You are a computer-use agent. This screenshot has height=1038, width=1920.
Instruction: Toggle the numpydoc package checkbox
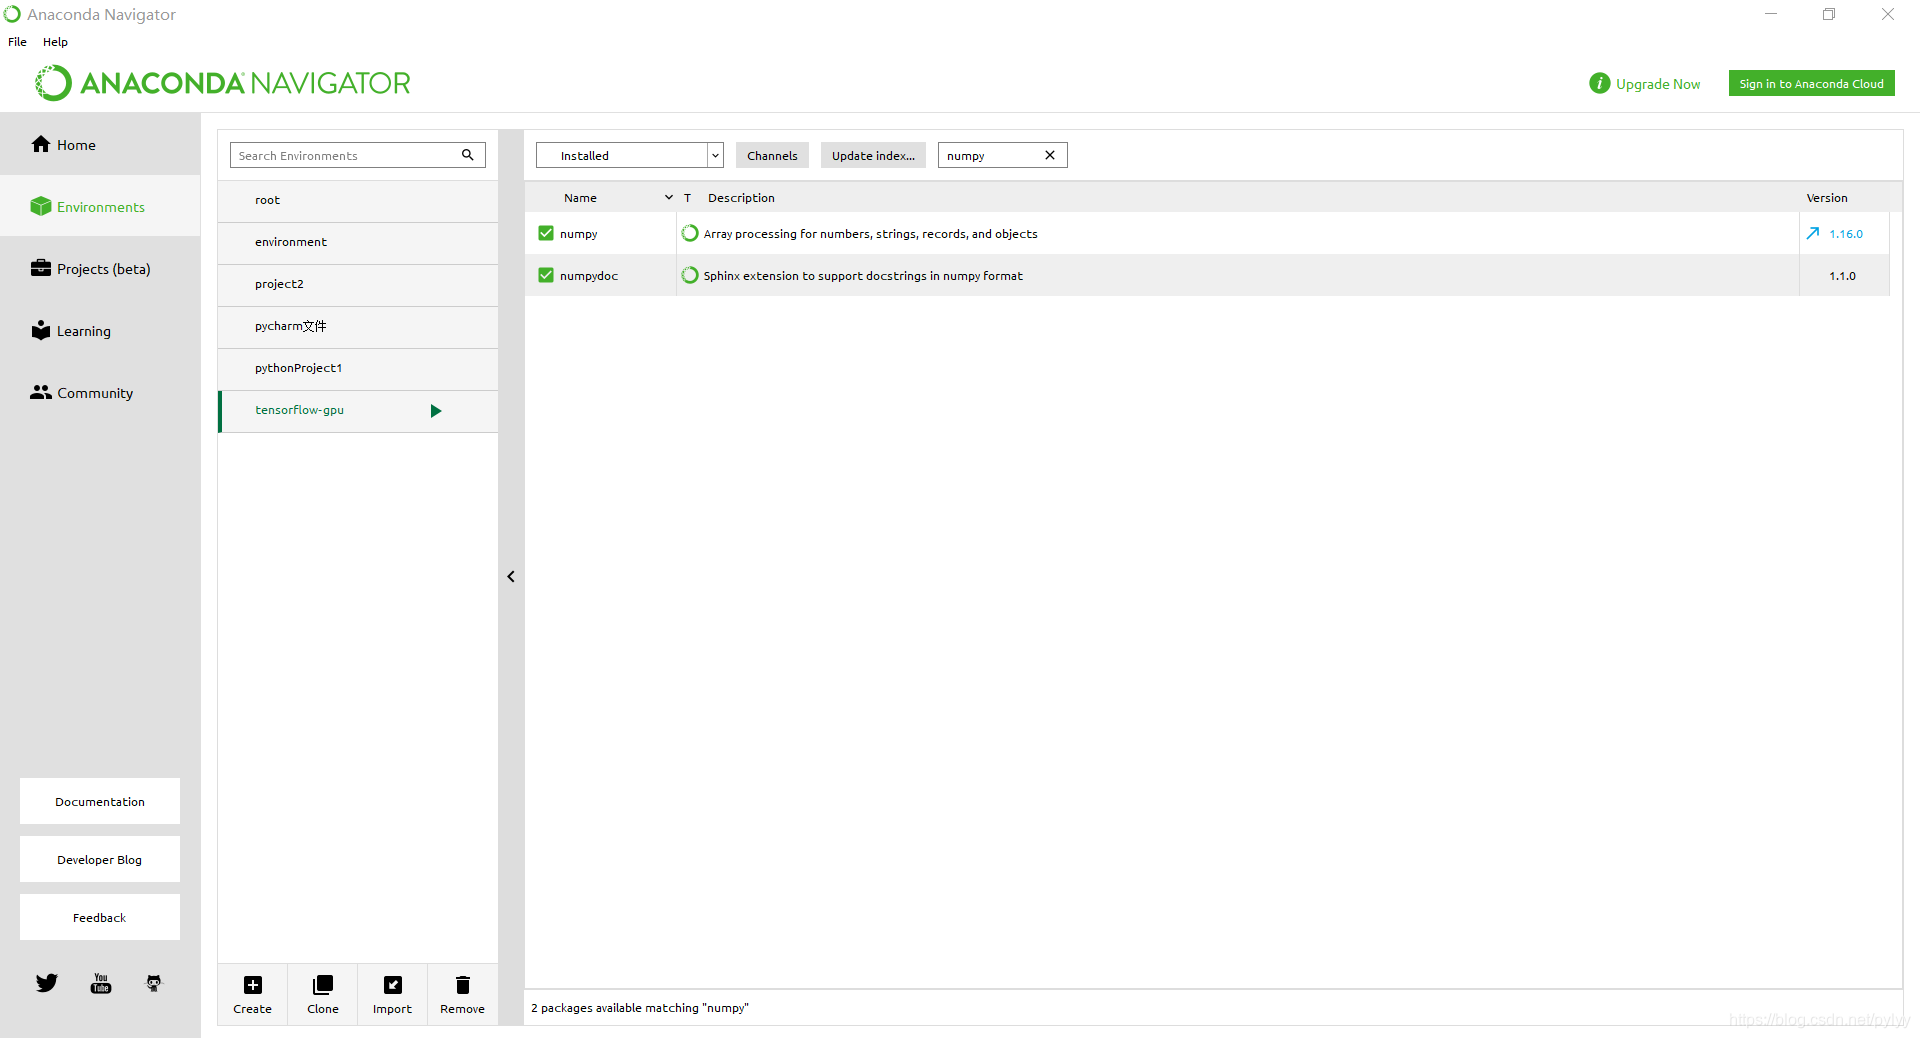(x=546, y=275)
